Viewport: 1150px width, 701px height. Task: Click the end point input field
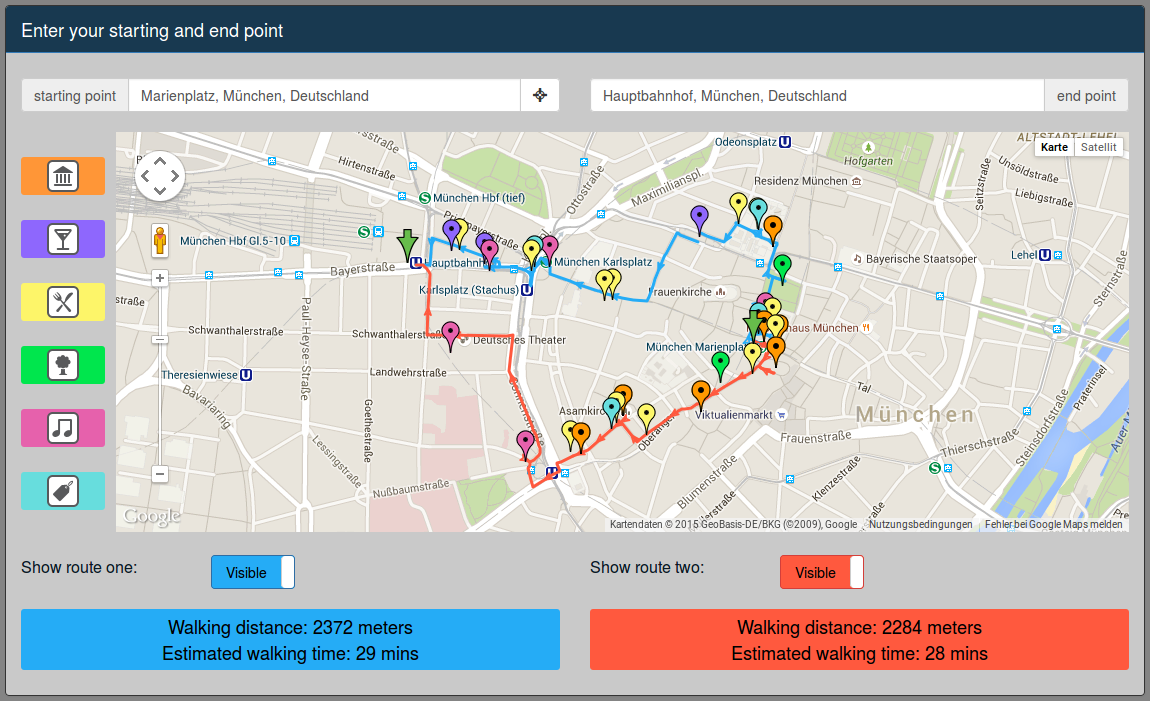[x=817, y=95]
